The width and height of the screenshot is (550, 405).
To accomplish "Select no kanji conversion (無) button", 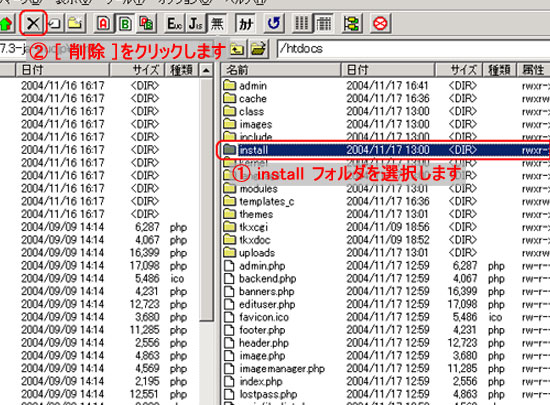I will [x=216, y=23].
